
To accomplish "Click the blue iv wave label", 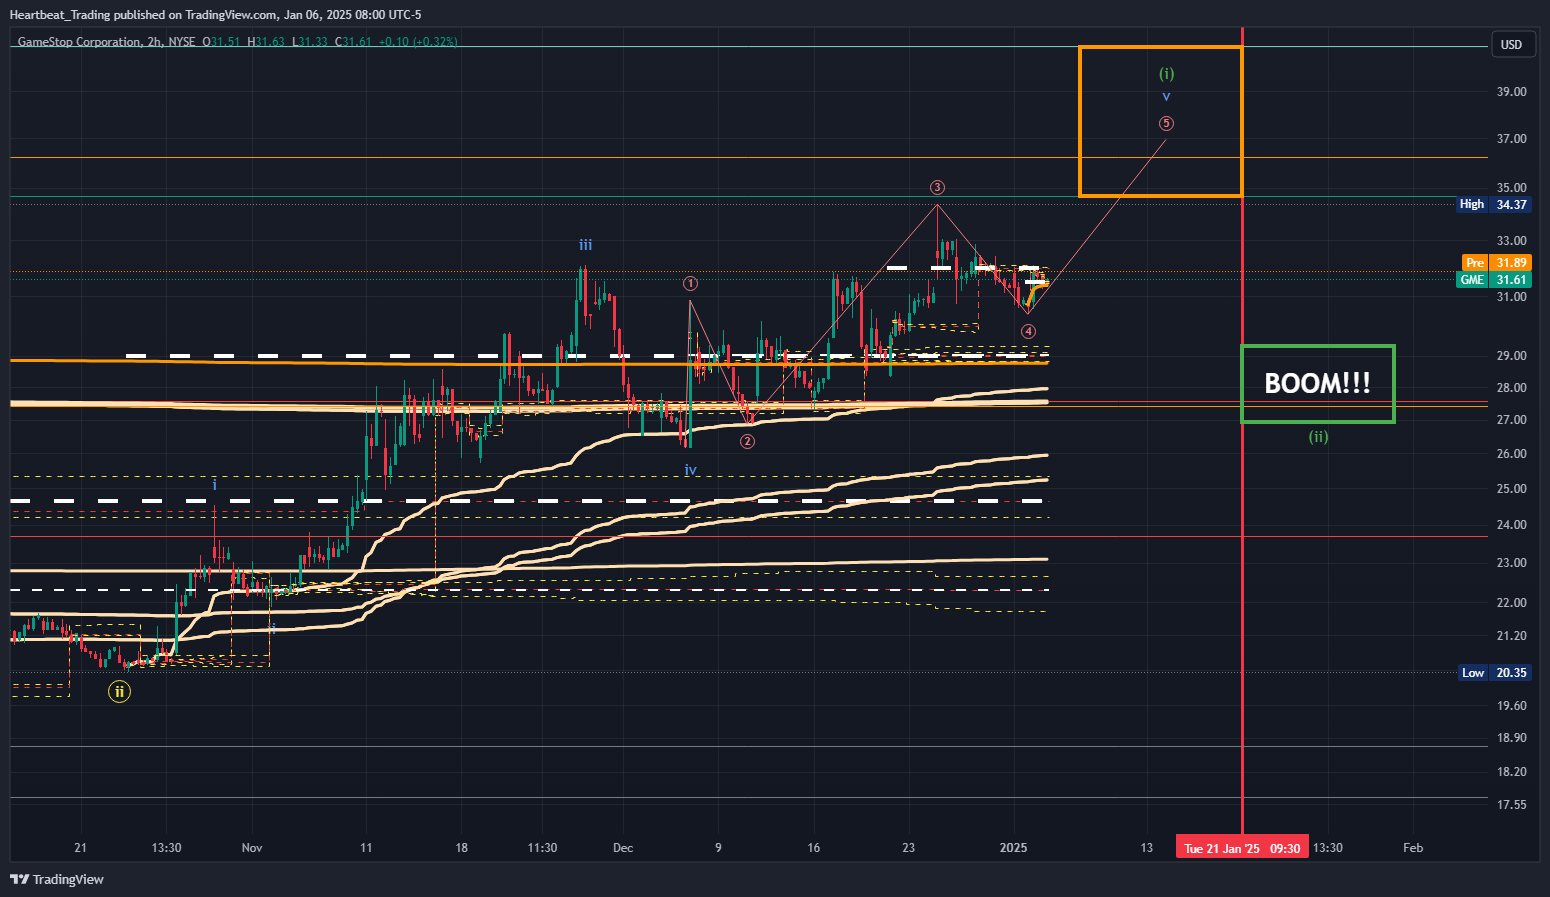I will point(690,470).
